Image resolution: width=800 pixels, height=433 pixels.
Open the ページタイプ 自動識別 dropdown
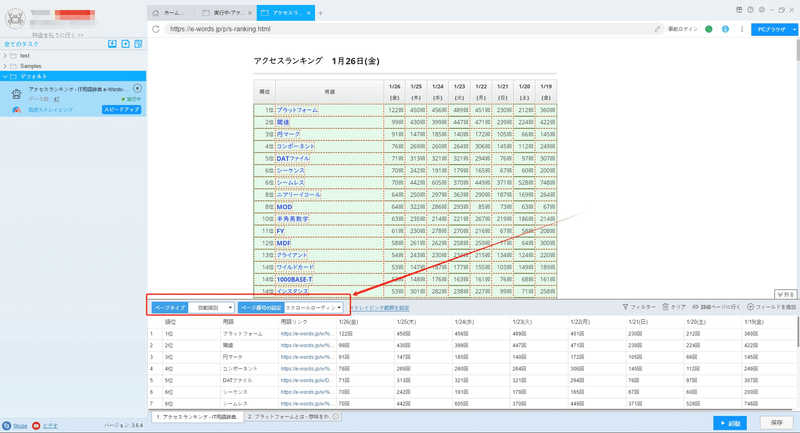(211, 308)
